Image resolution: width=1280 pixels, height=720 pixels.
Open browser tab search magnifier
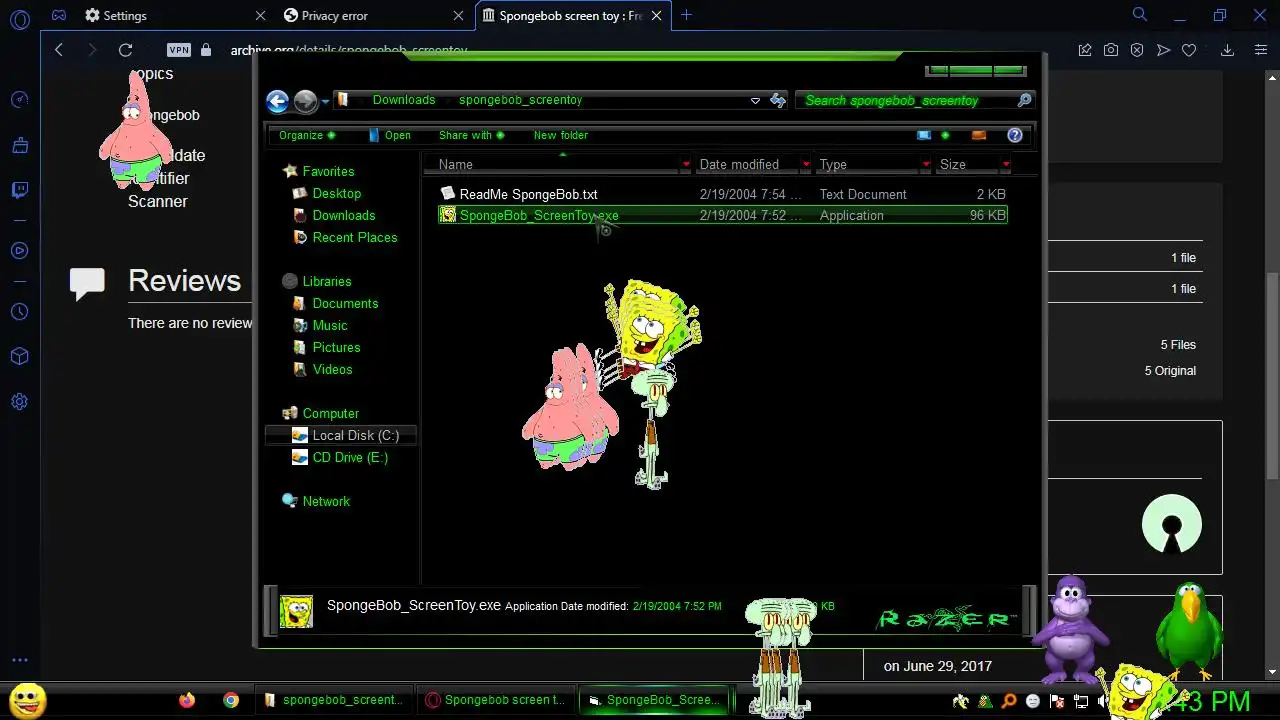coord(1139,15)
